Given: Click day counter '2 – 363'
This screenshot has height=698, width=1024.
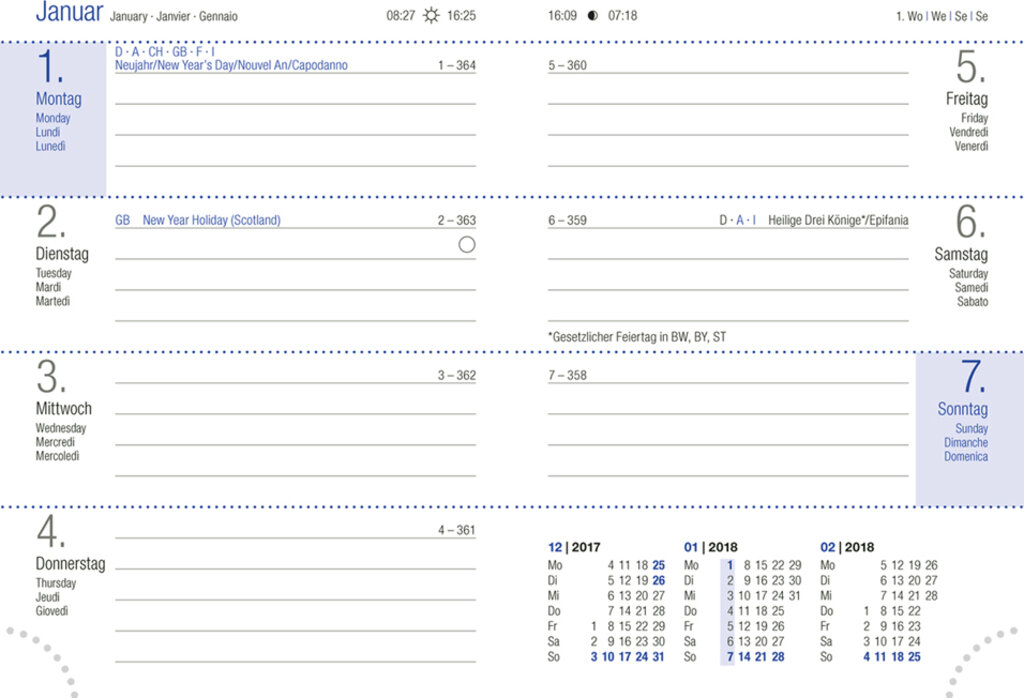Looking at the screenshot, I should pos(456,221).
